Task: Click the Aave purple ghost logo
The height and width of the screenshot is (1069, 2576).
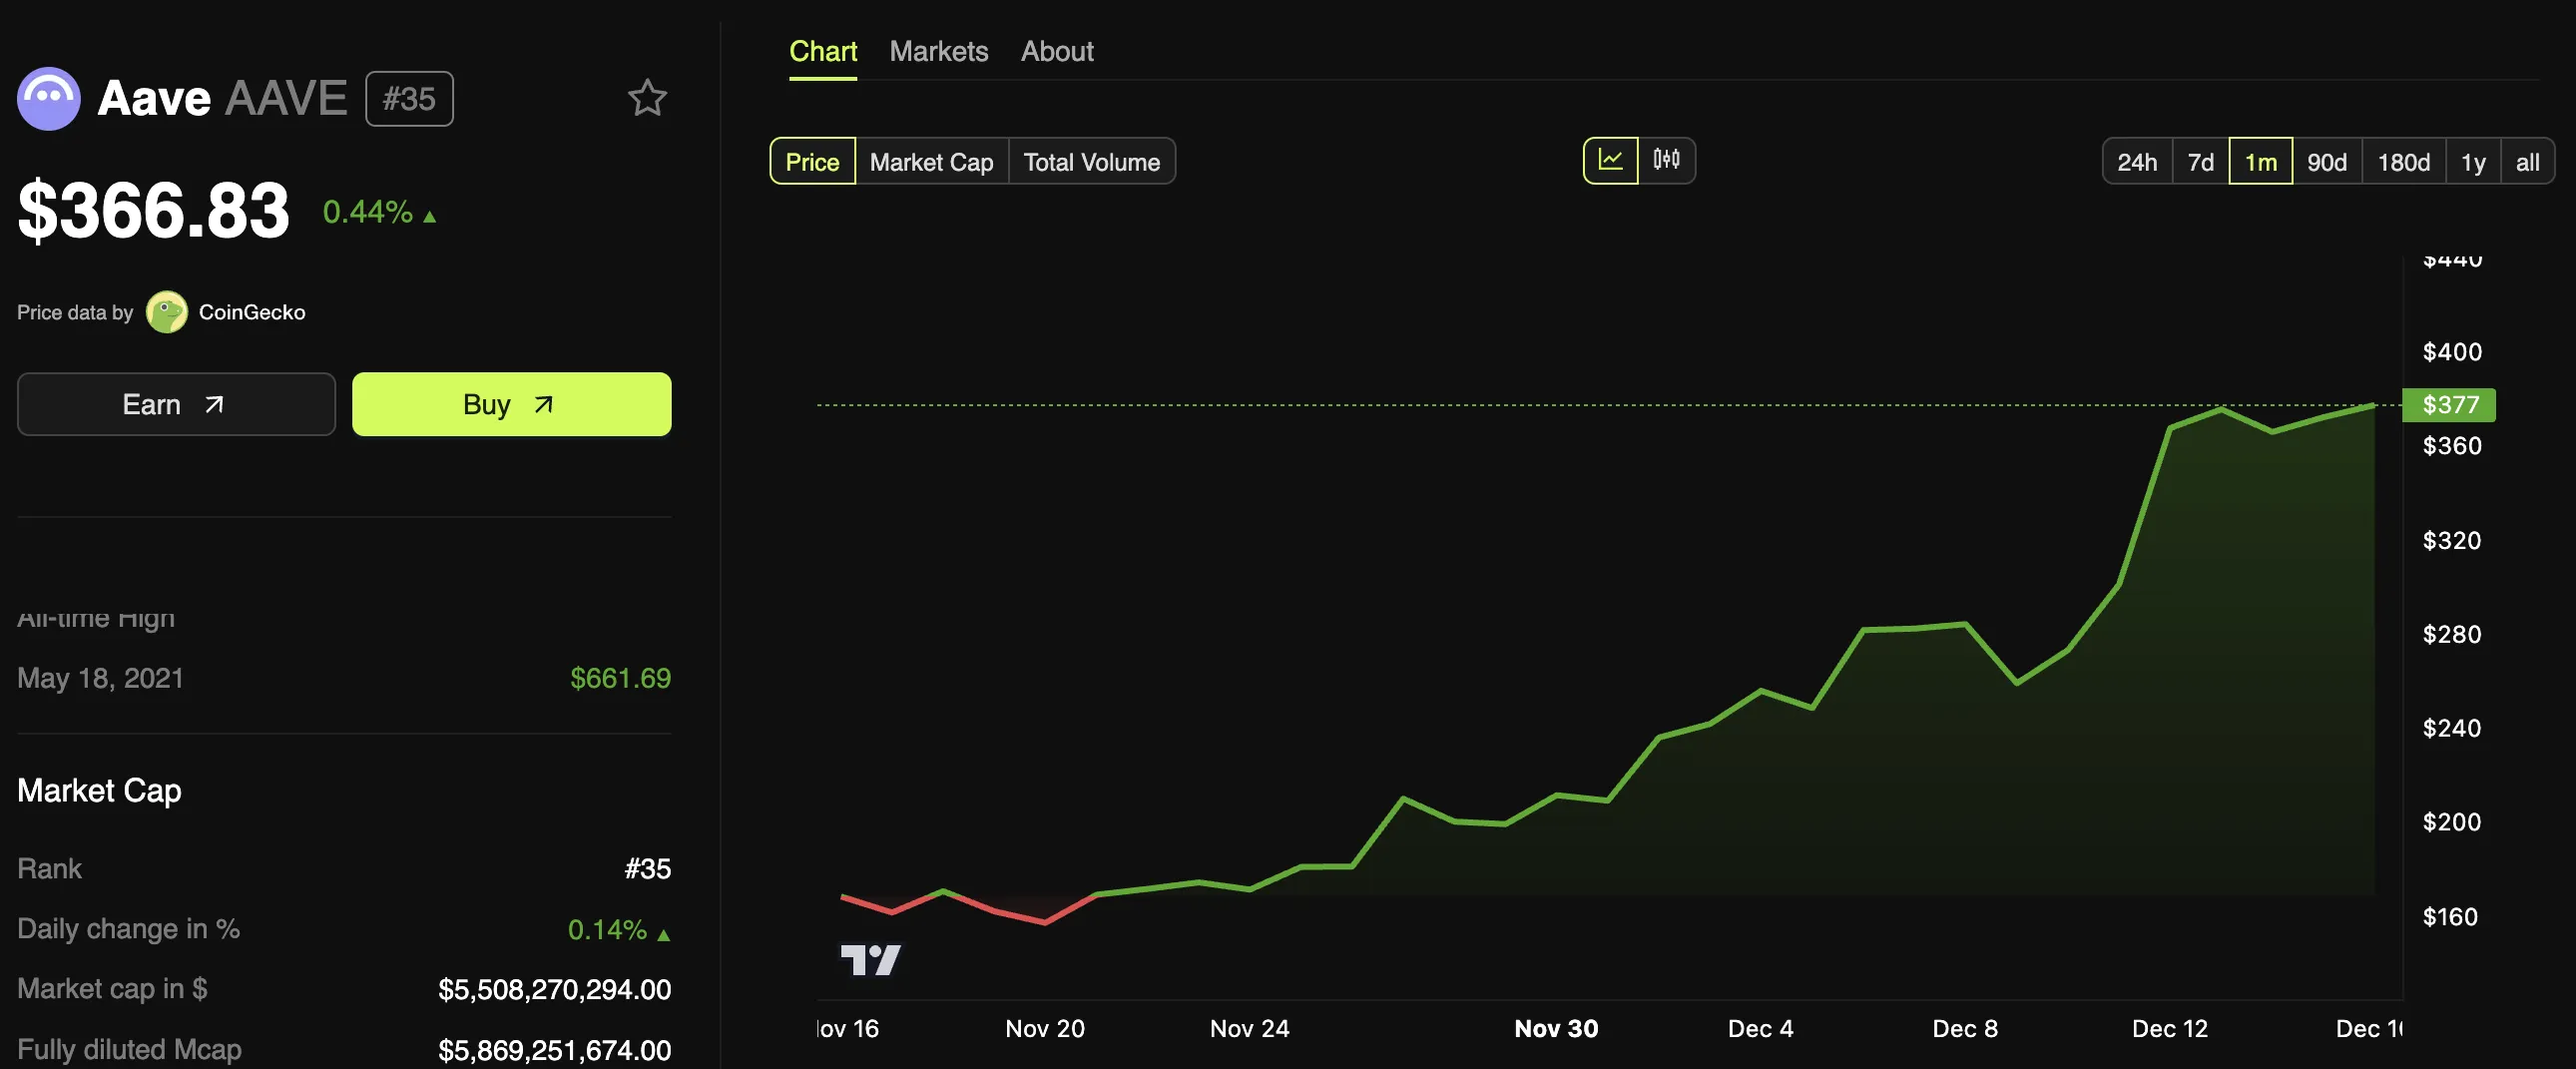Action: [x=48, y=98]
